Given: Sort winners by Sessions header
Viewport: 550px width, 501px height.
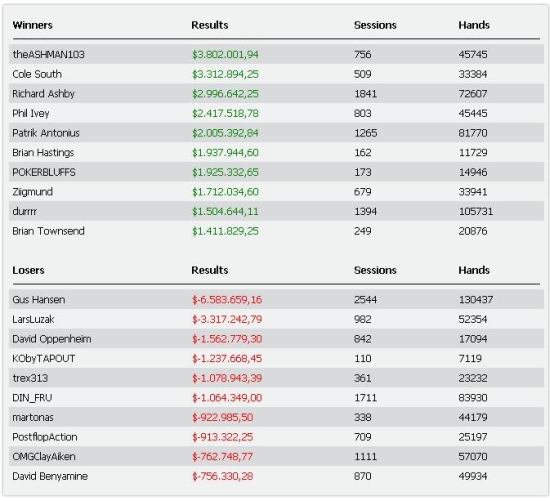Looking at the screenshot, I should [375, 25].
